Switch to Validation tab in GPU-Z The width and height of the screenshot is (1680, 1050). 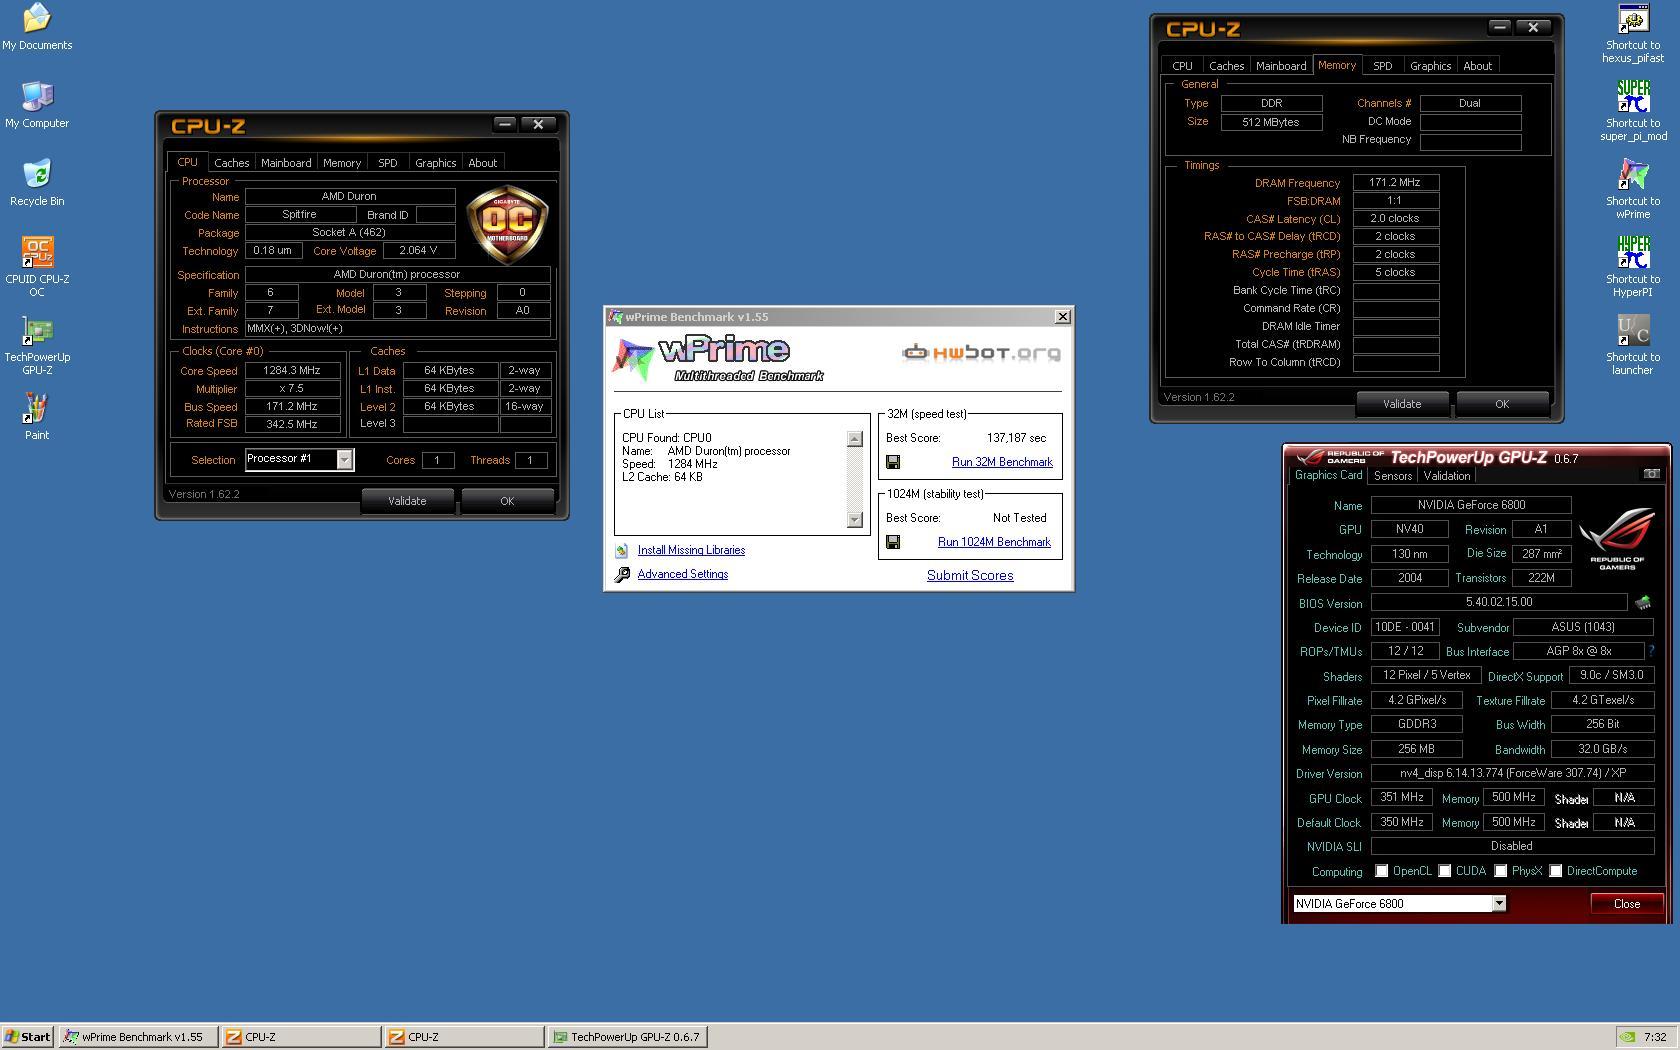point(1446,476)
